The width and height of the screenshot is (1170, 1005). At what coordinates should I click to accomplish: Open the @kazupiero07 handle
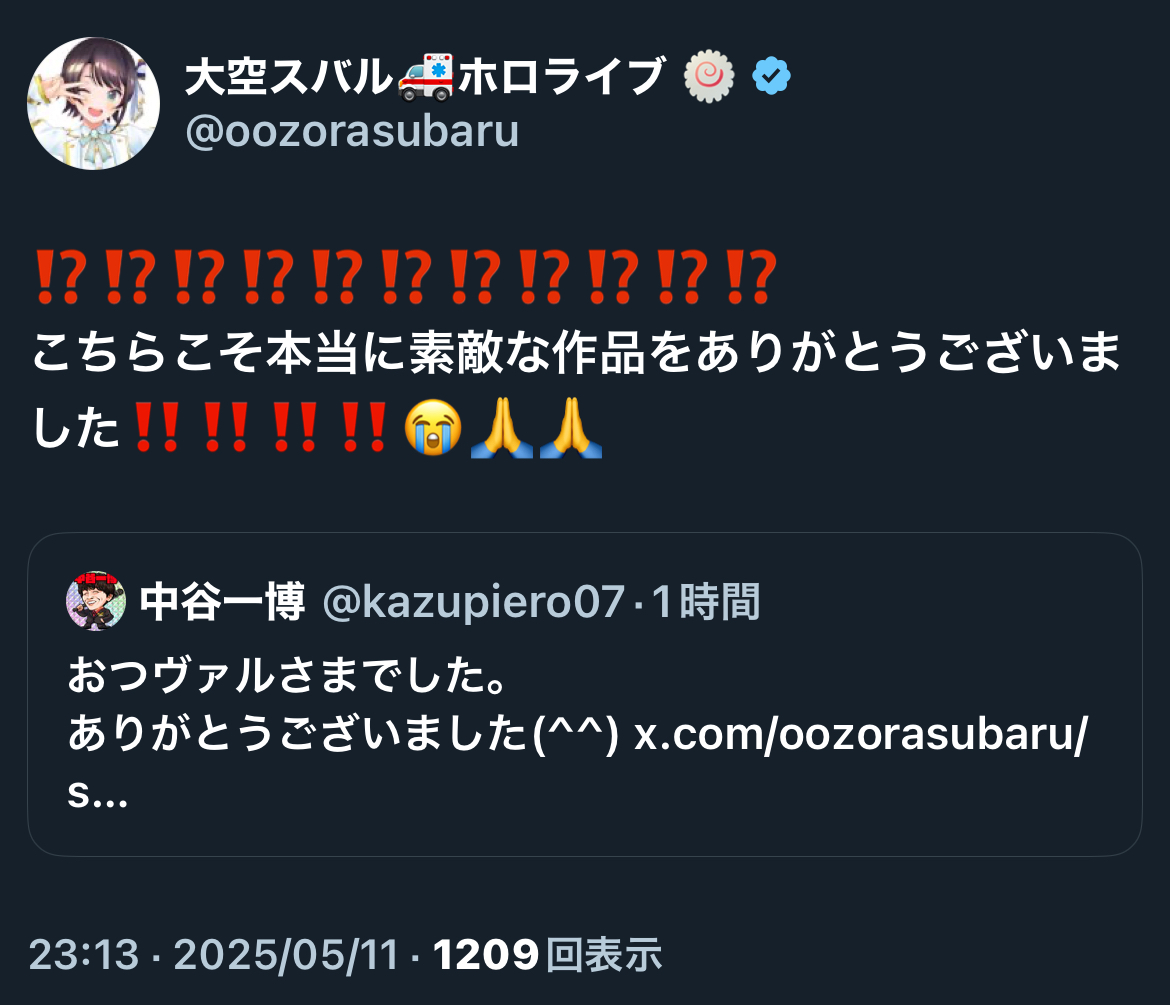pyautogui.click(x=473, y=602)
